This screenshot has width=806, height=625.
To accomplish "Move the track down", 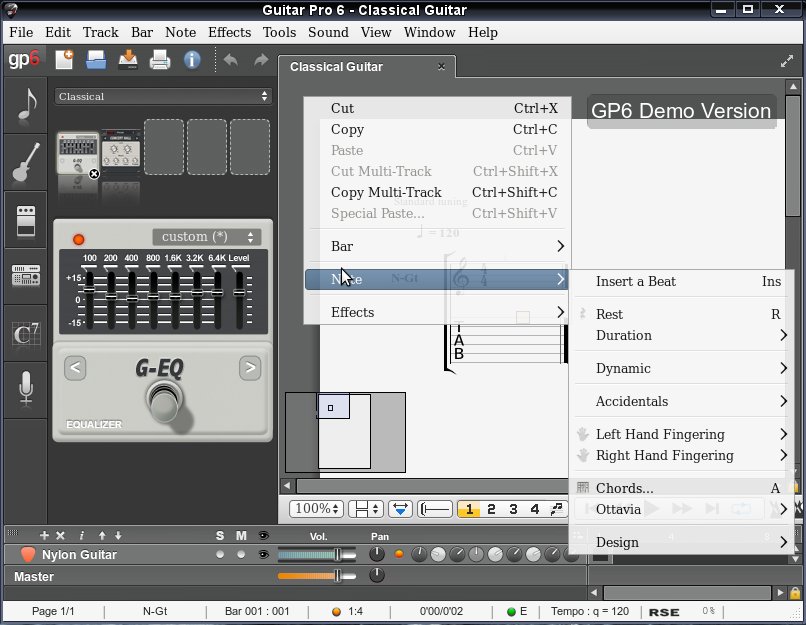I will [118, 536].
